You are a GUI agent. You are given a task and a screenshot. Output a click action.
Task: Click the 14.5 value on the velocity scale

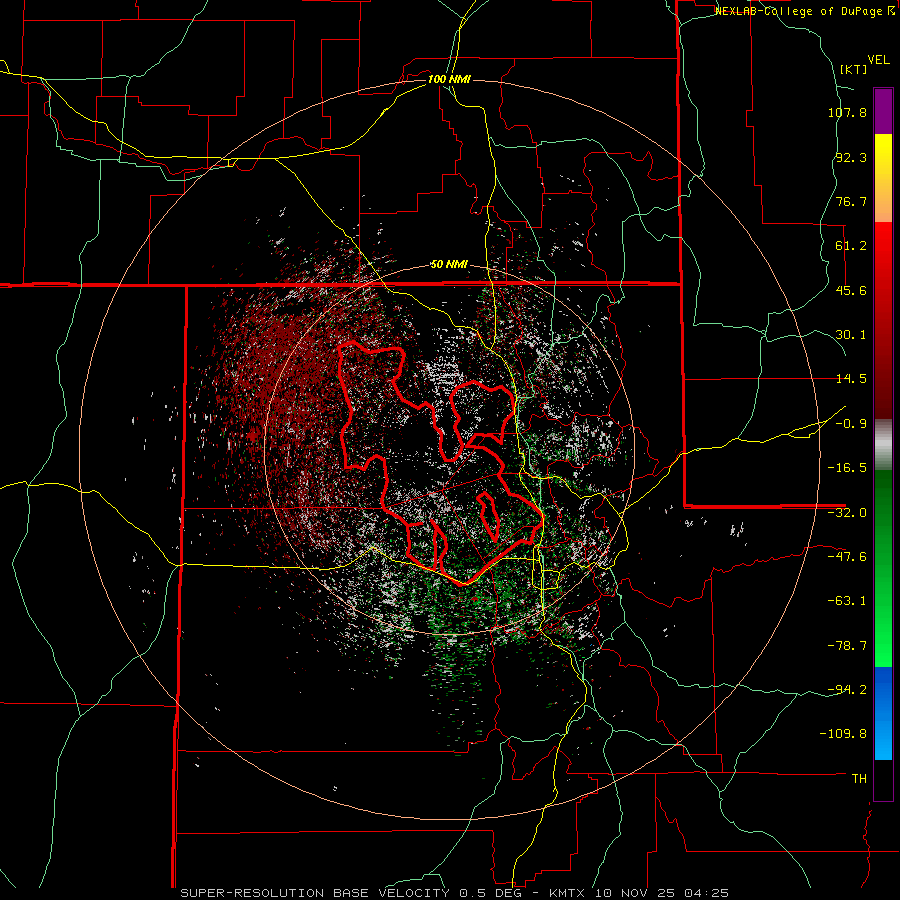[x=851, y=379]
